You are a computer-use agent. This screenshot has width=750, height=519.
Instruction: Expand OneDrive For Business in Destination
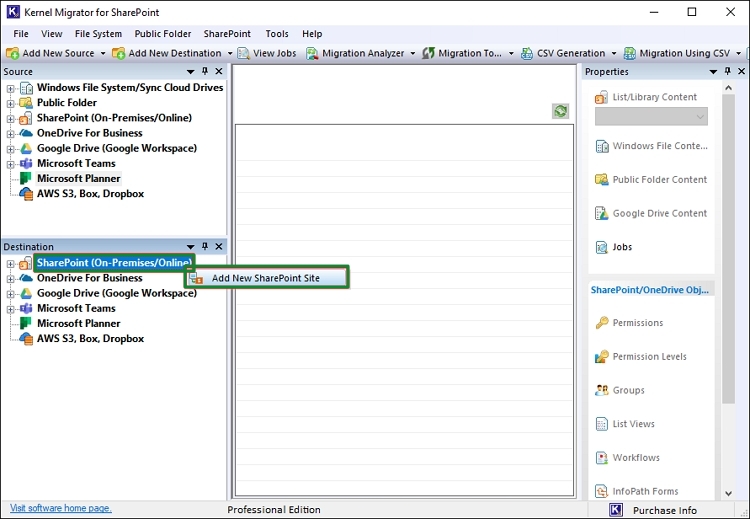11,279
